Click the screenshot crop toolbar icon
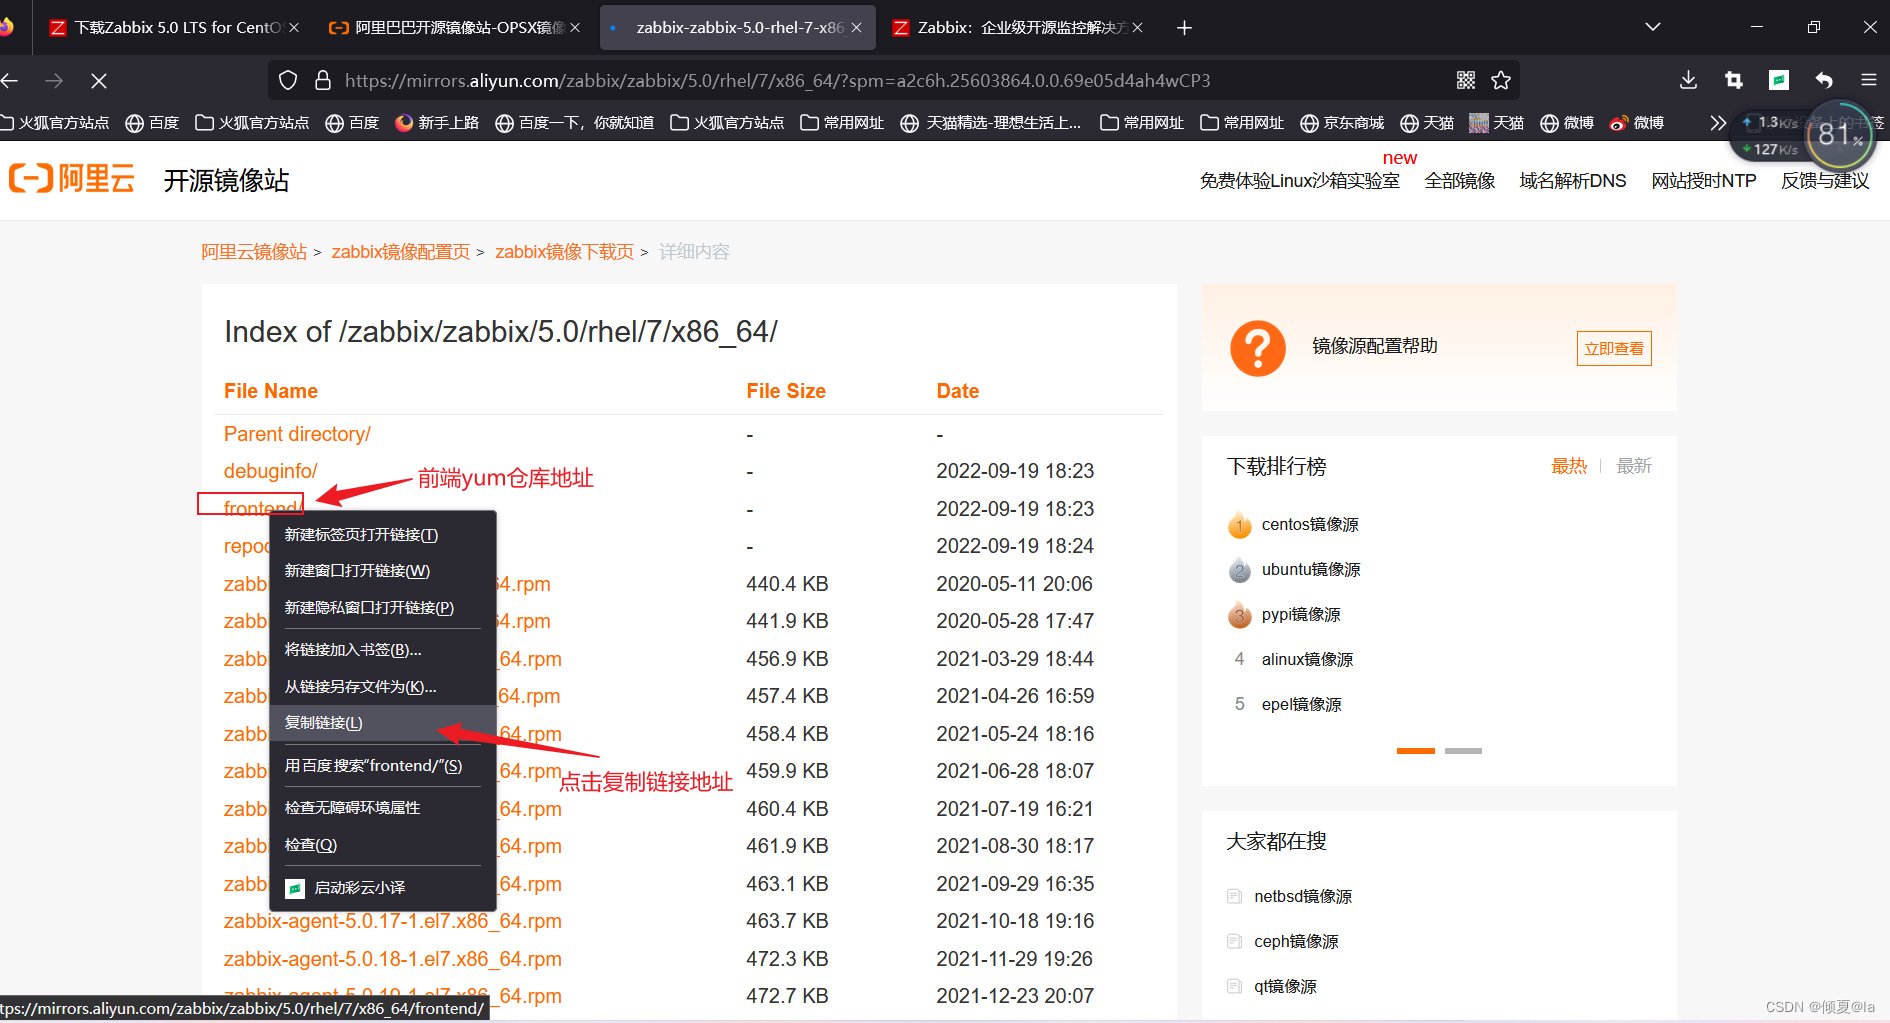1890x1023 pixels. coord(1734,80)
